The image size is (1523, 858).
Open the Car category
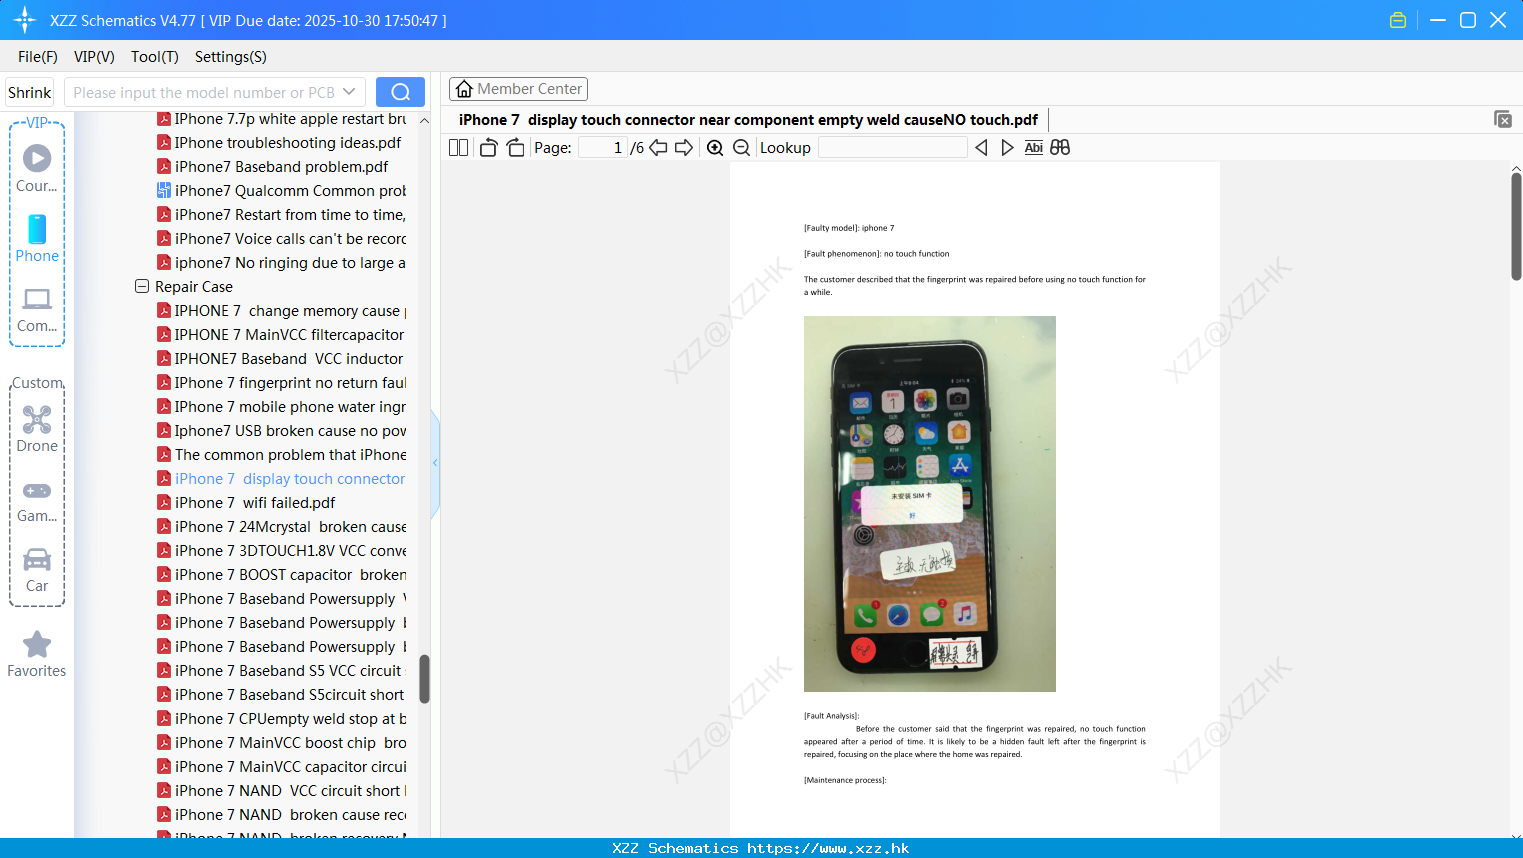pyautogui.click(x=37, y=571)
